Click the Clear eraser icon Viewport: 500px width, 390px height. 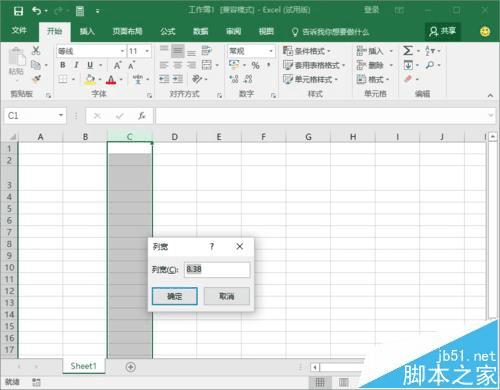(x=408, y=79)
